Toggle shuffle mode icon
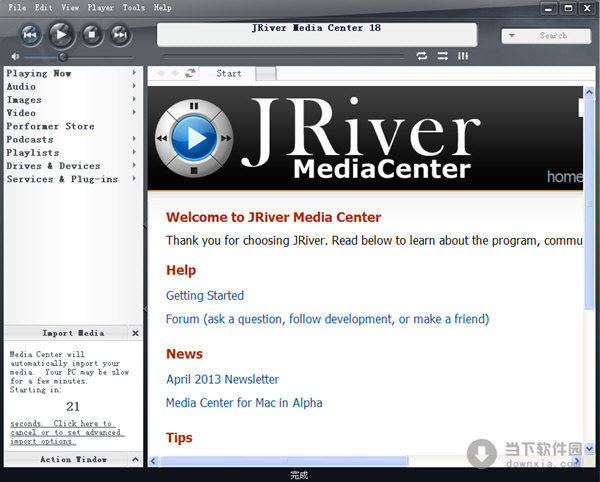This screenshot has width=600, height=482. 443,56
